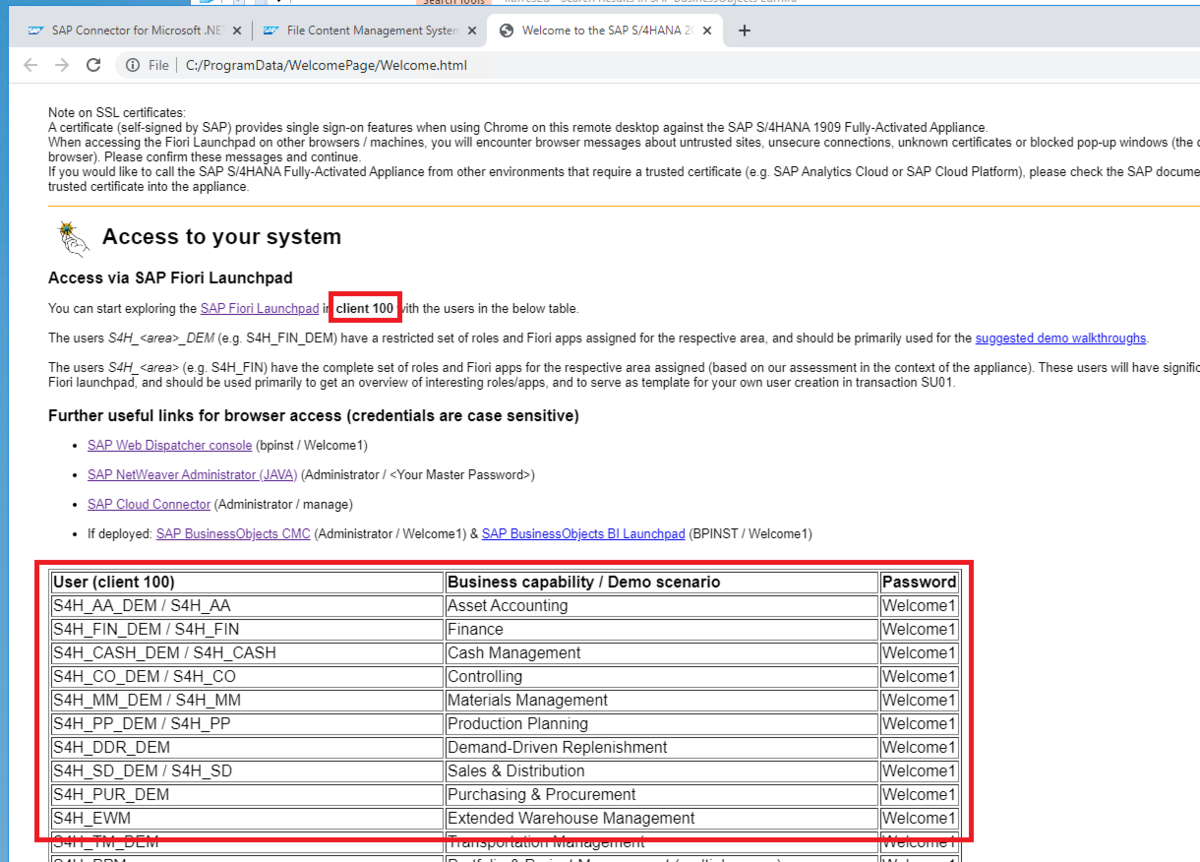Click the browser forward arrow
The height and width of the screenshot is (862, 1200).
[x=62, y=65]
